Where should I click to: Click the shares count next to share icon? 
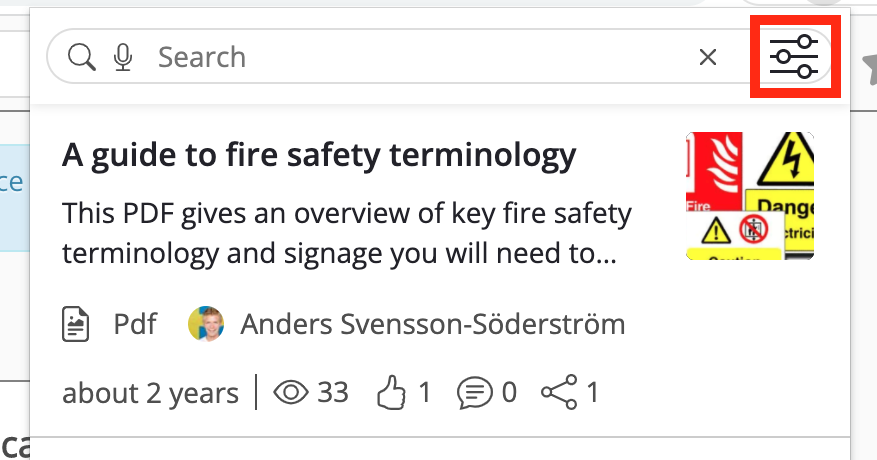(593, 392)
